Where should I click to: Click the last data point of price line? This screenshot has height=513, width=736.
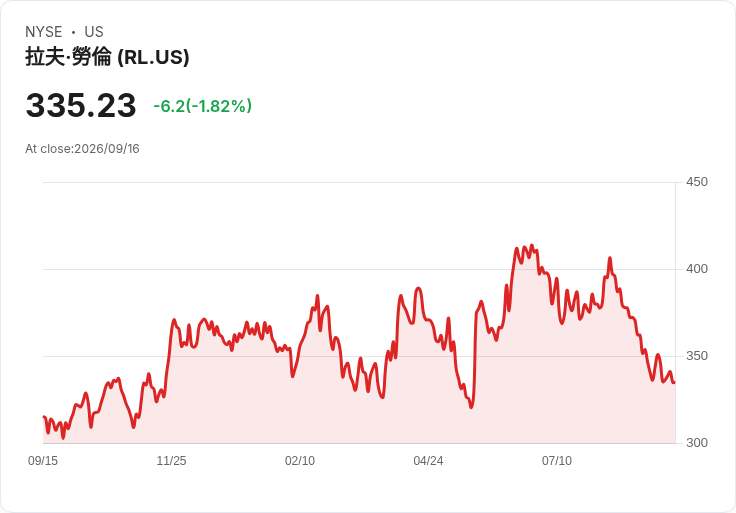(675, 383)
